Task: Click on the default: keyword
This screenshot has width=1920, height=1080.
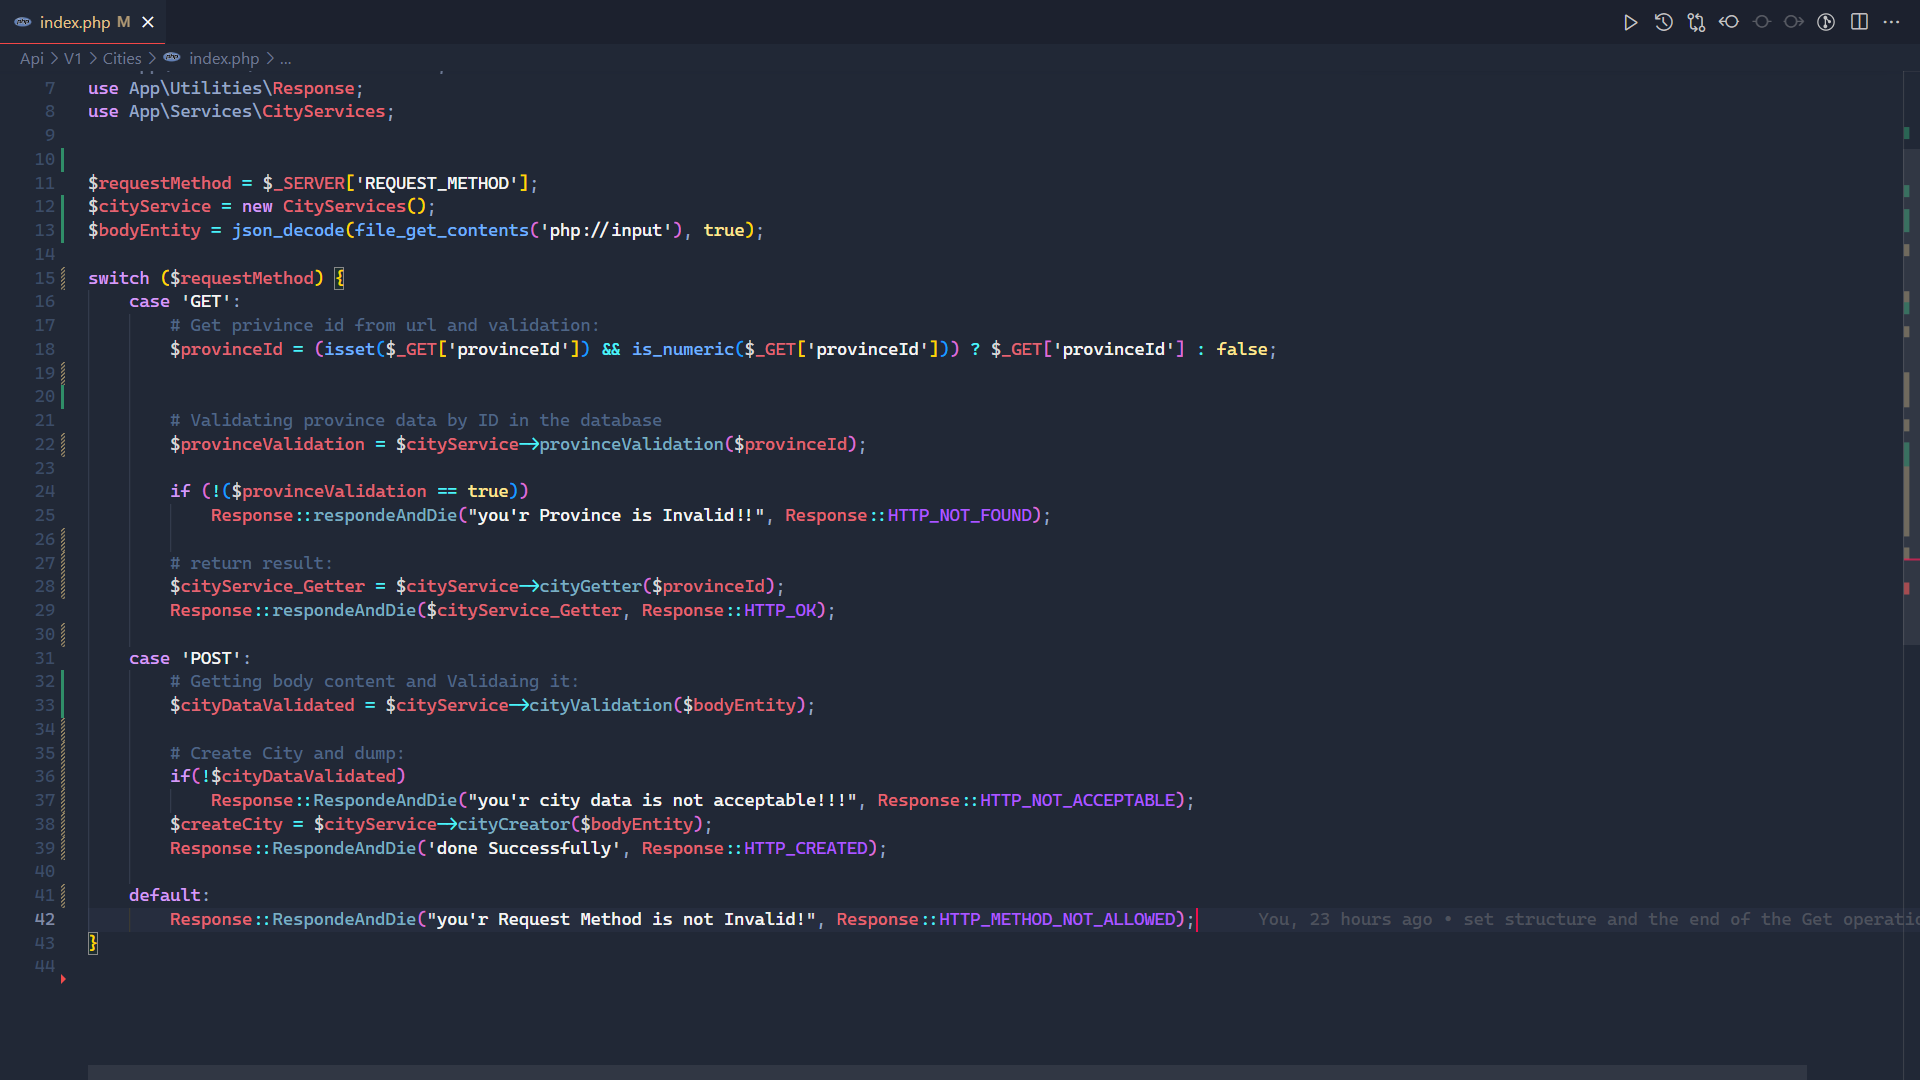Action: coord(169,896)
